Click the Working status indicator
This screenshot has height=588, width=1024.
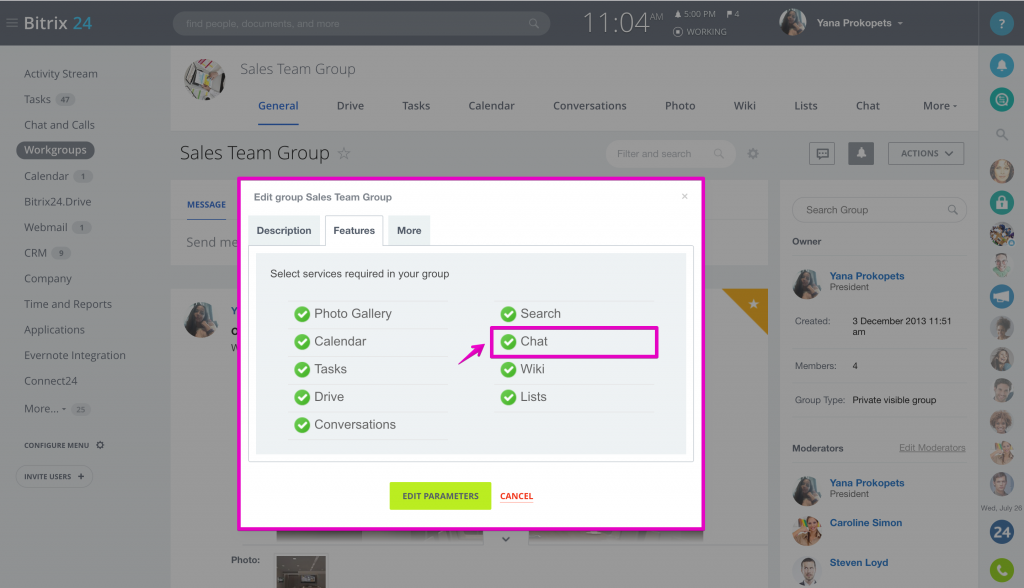tap(700, 31)
